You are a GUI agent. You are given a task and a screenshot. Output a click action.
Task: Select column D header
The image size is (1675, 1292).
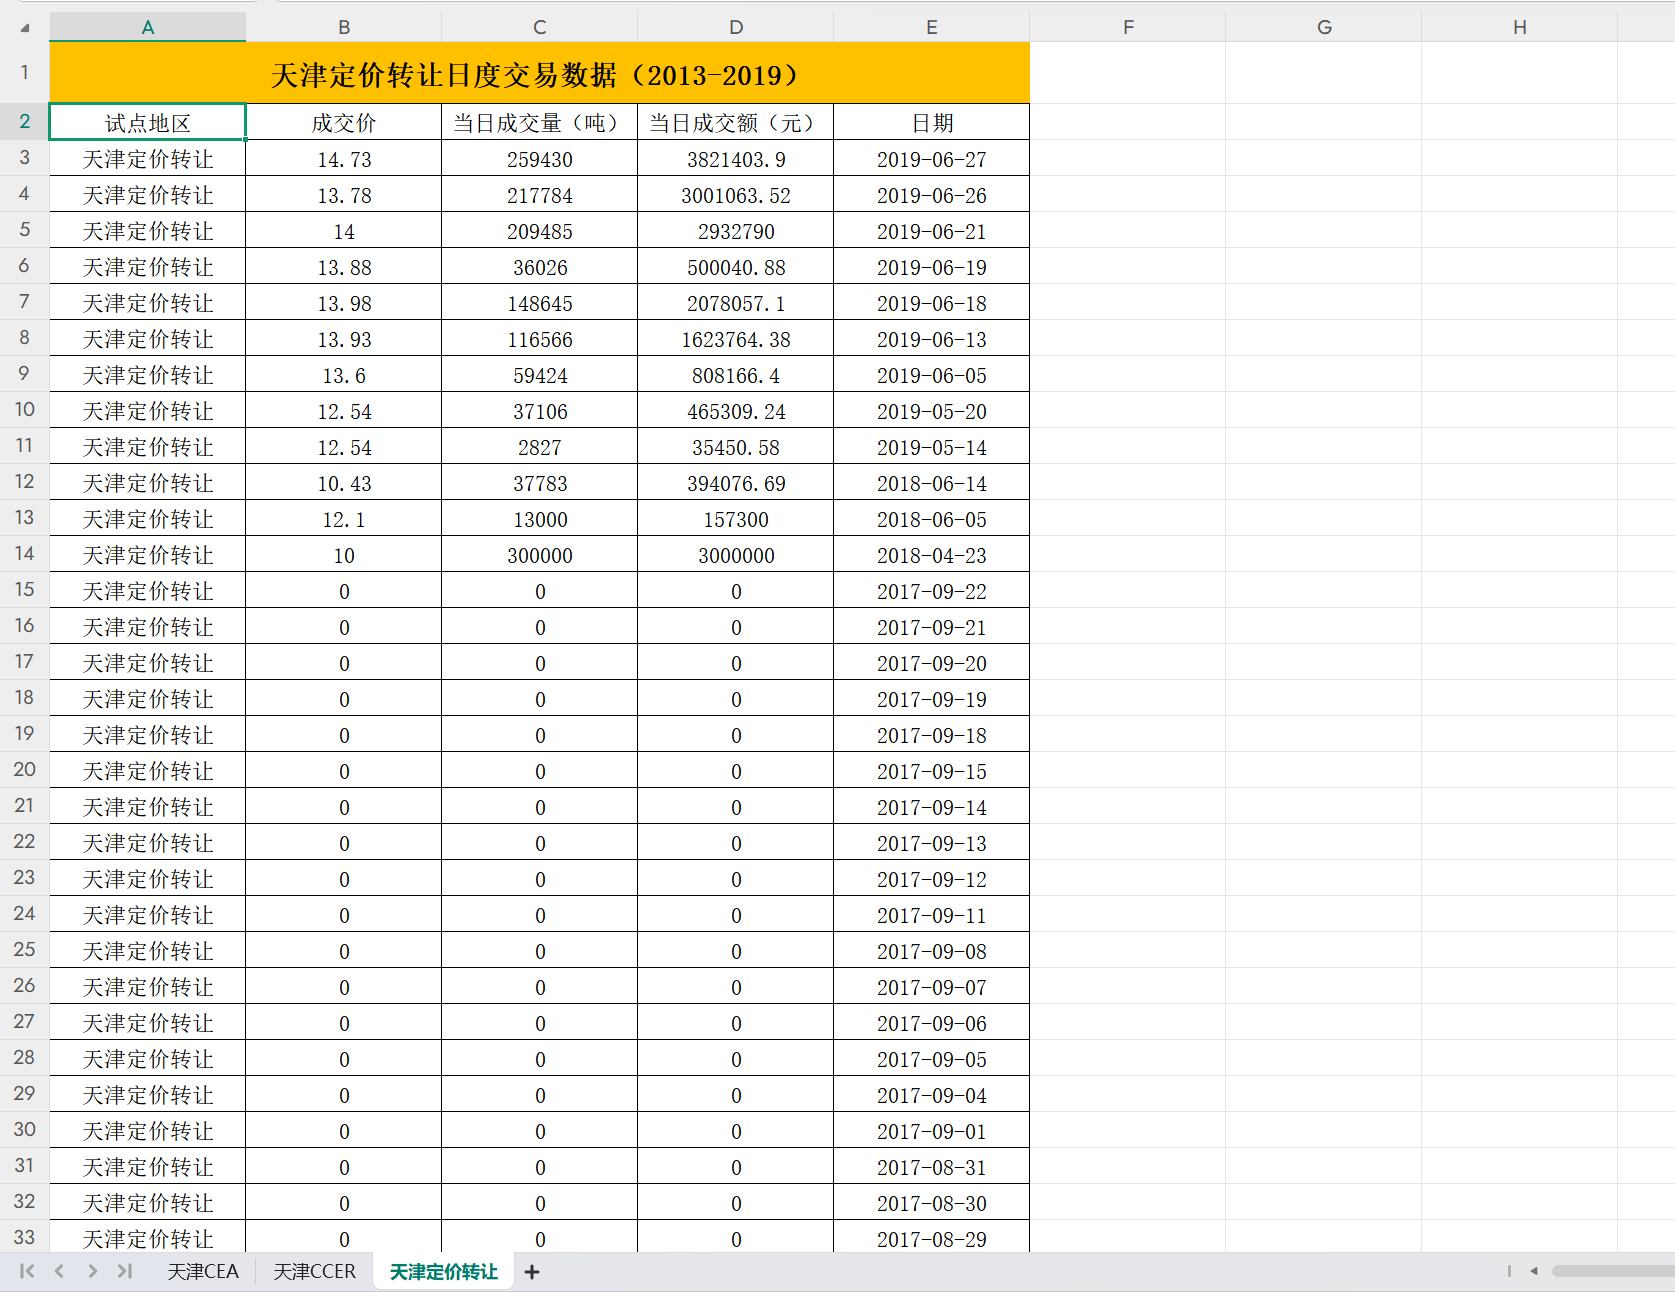click(x=736, y=27)
